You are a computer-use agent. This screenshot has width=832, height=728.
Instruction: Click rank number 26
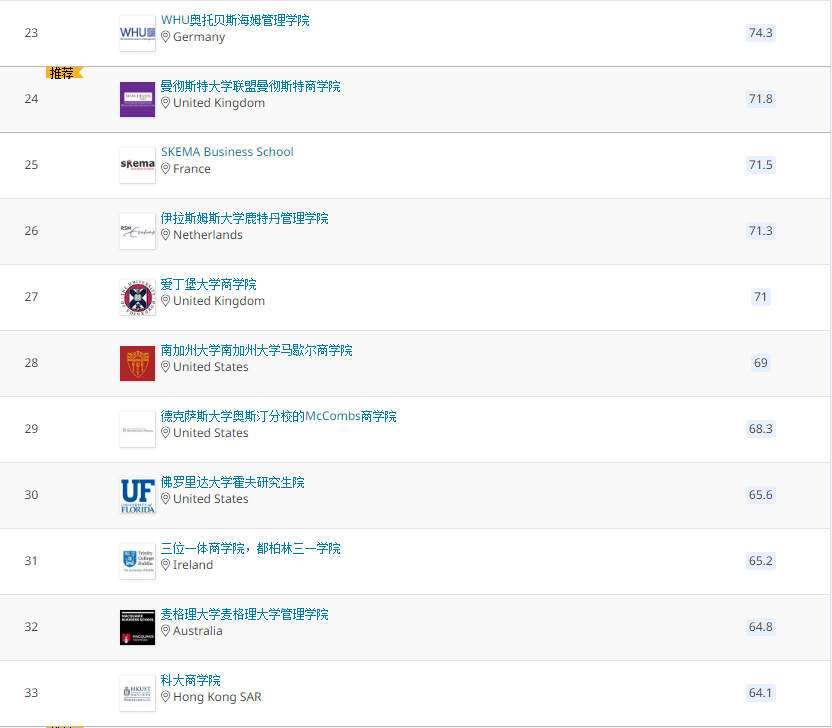[31, 231]
